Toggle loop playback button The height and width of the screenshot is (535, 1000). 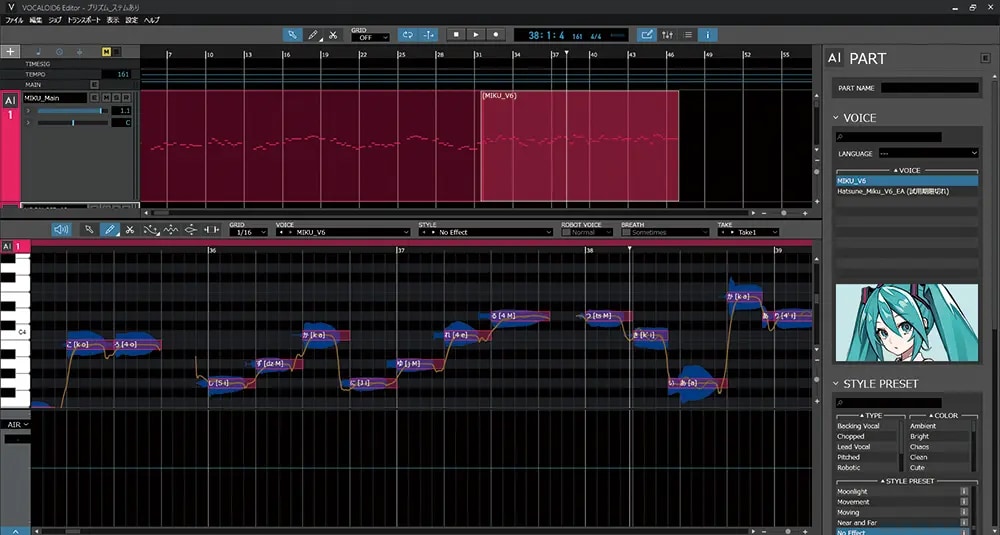[408, 35]
